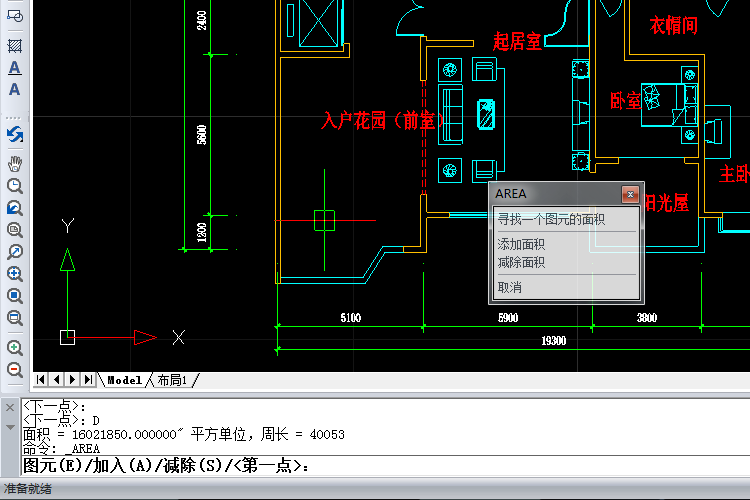Click the UCS origin square icon
750x500 pixels.
(x=67, y=337)
